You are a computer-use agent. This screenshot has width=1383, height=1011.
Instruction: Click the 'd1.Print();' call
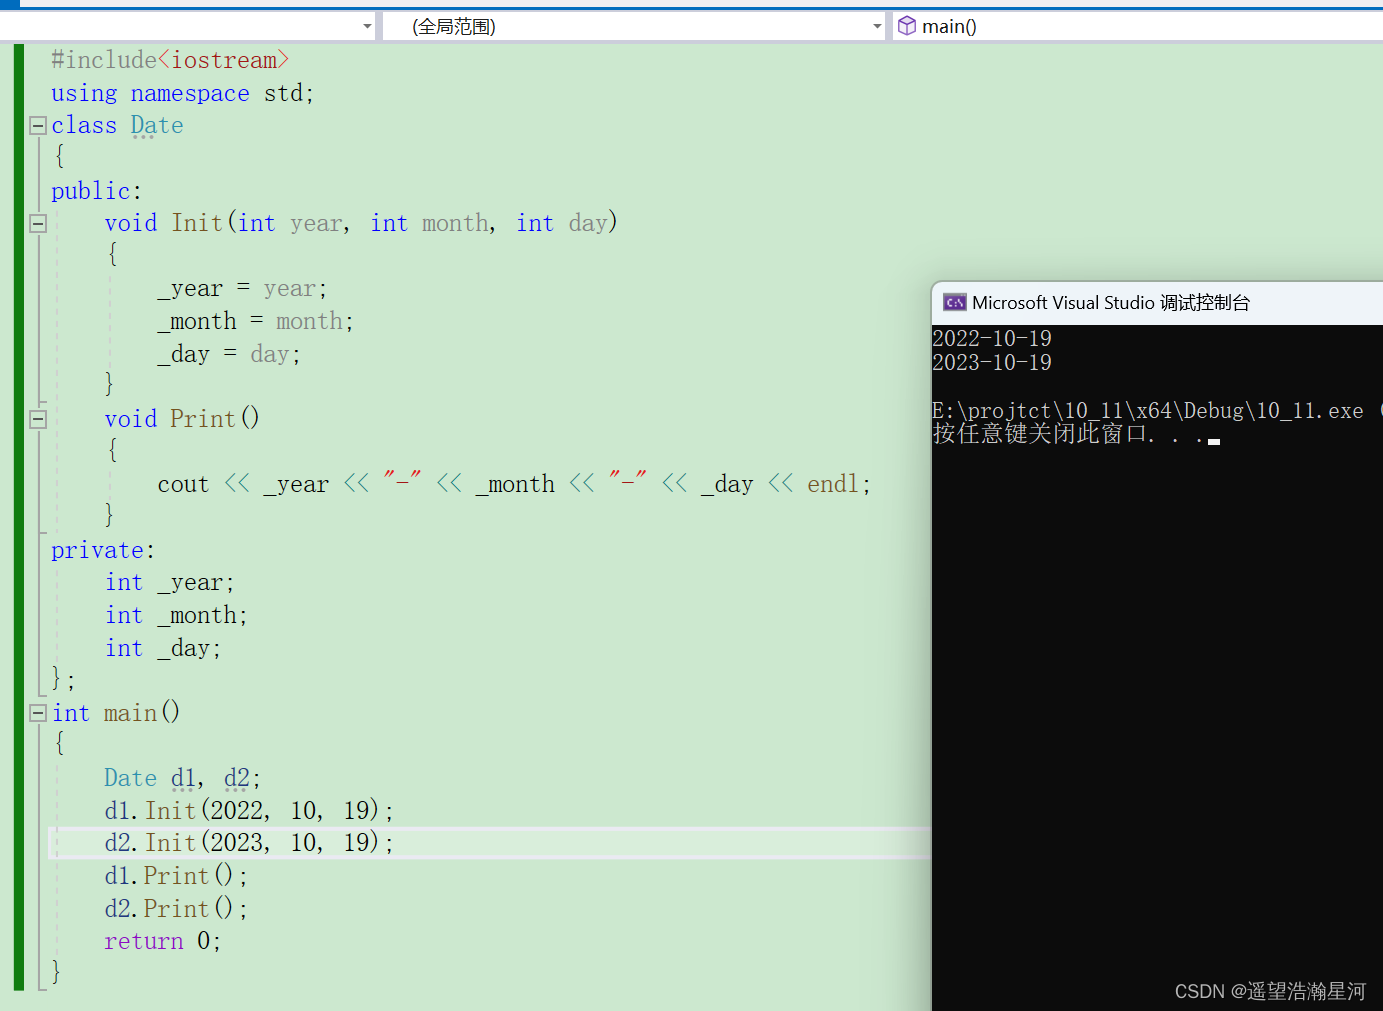pyautogui.click(x=176, y=876)
